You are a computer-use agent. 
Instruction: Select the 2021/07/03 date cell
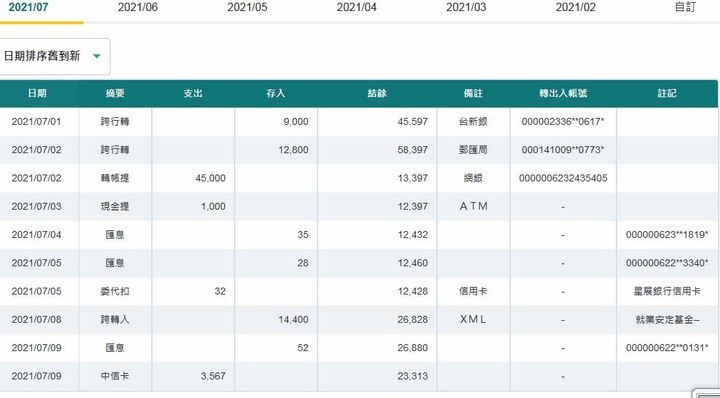click(36, 207)
